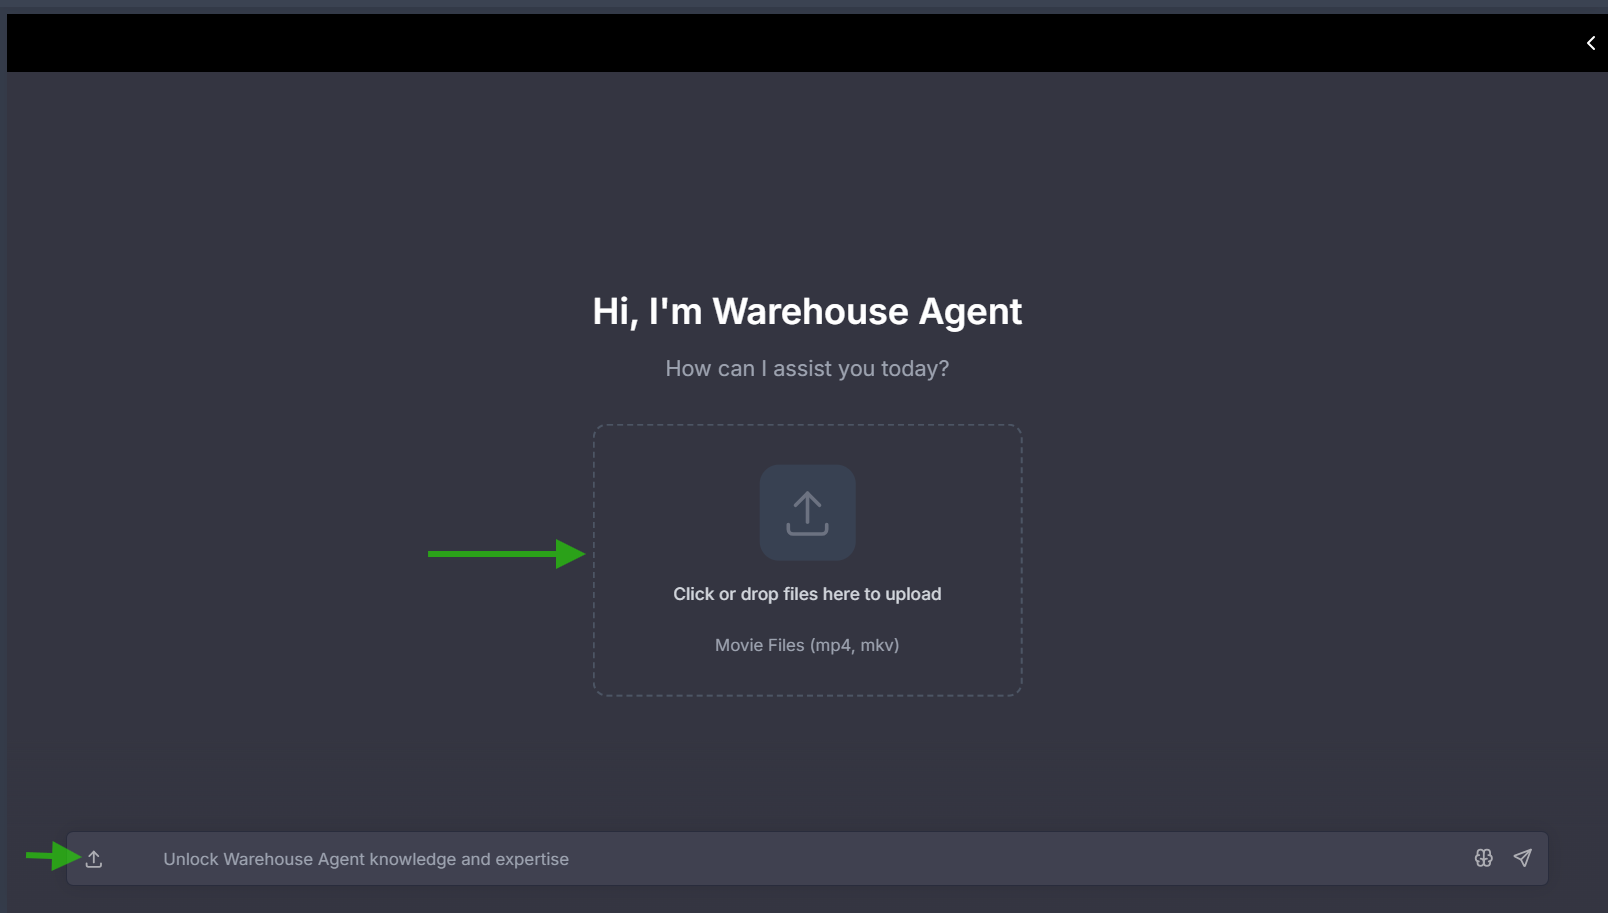
Task: Click the empty chat bar area left of brain icon
Action: tap(1100, 859)
